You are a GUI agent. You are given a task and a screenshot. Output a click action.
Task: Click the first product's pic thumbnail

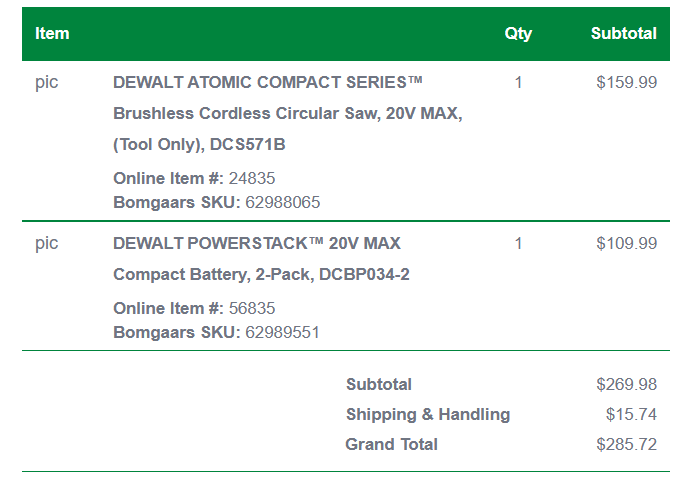[x=47, y=82]
